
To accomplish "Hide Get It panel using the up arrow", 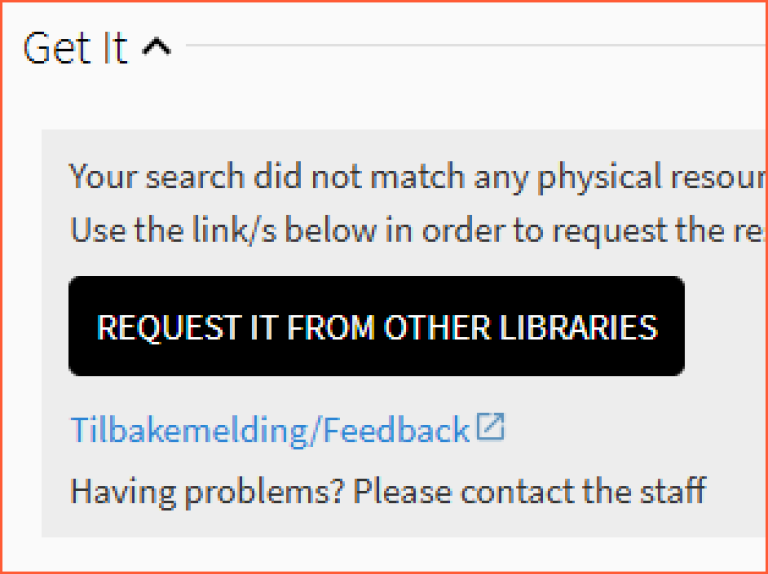I will pos(156,47).
